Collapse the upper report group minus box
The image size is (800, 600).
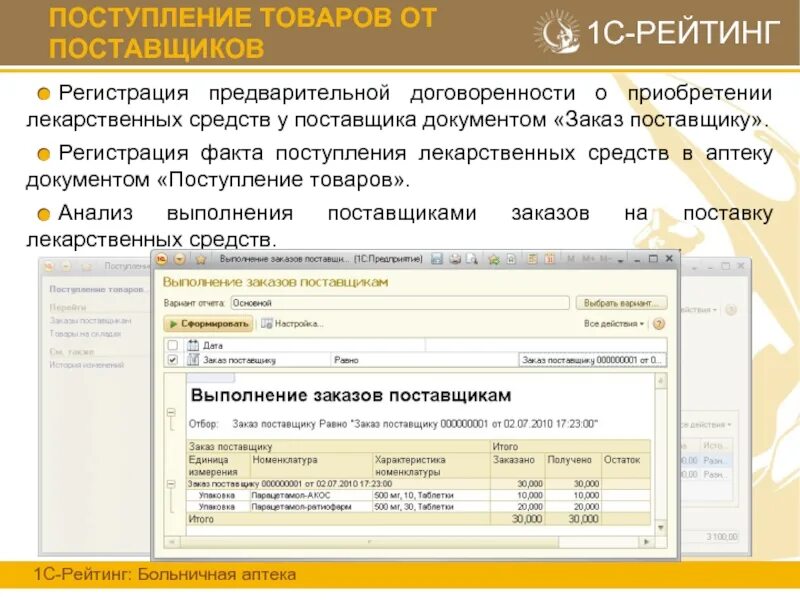point(171,412)
